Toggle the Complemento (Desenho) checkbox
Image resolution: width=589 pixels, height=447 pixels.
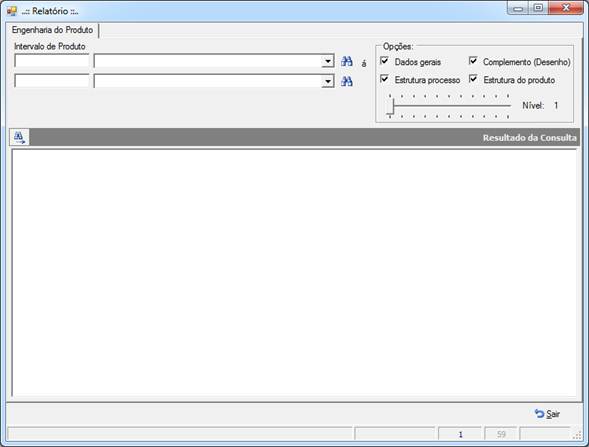473,60
